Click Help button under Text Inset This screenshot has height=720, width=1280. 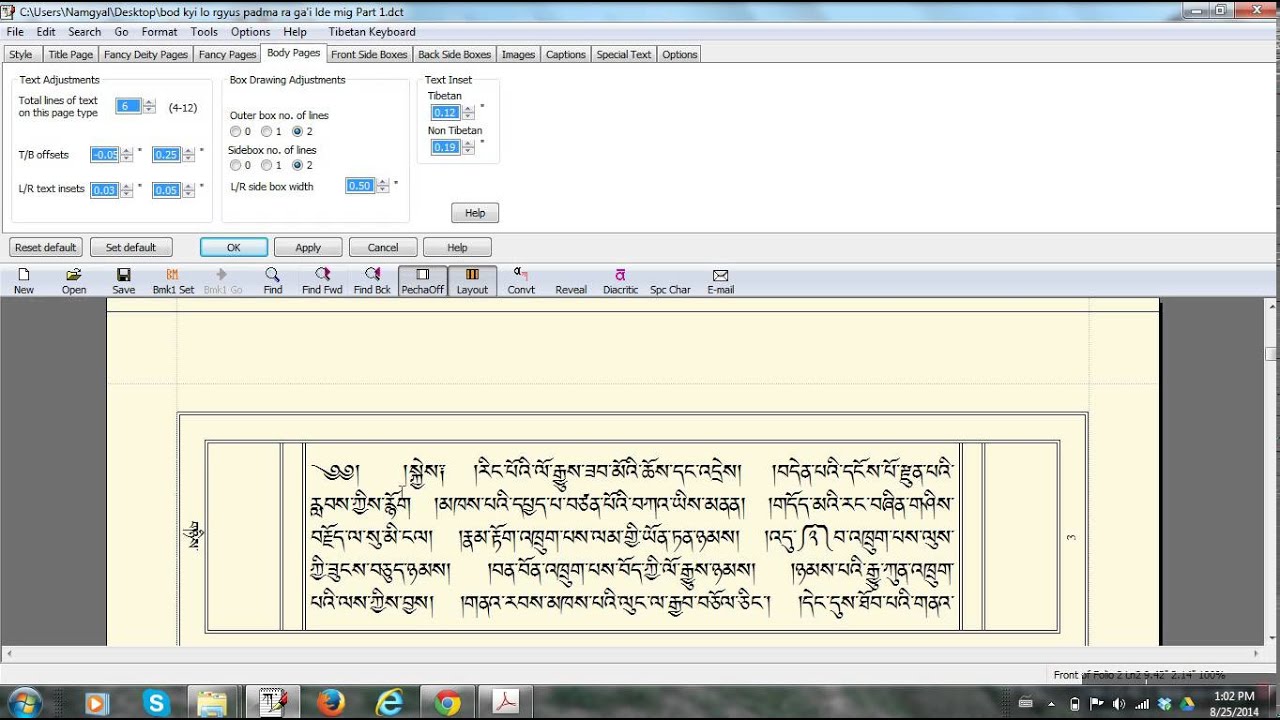[x=475, y=213]
